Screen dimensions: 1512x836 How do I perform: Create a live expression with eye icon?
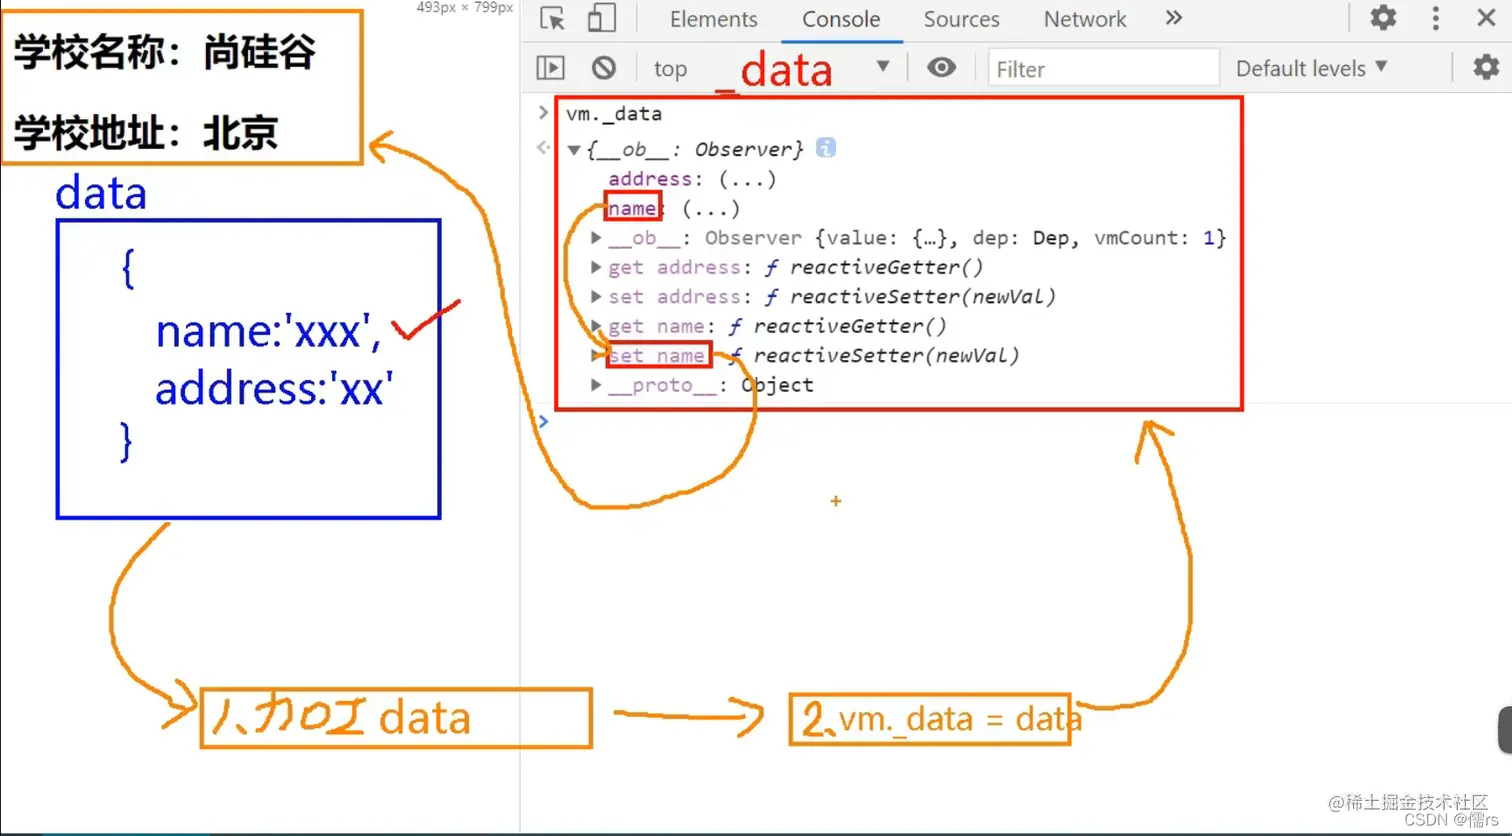tap(941, 67)
